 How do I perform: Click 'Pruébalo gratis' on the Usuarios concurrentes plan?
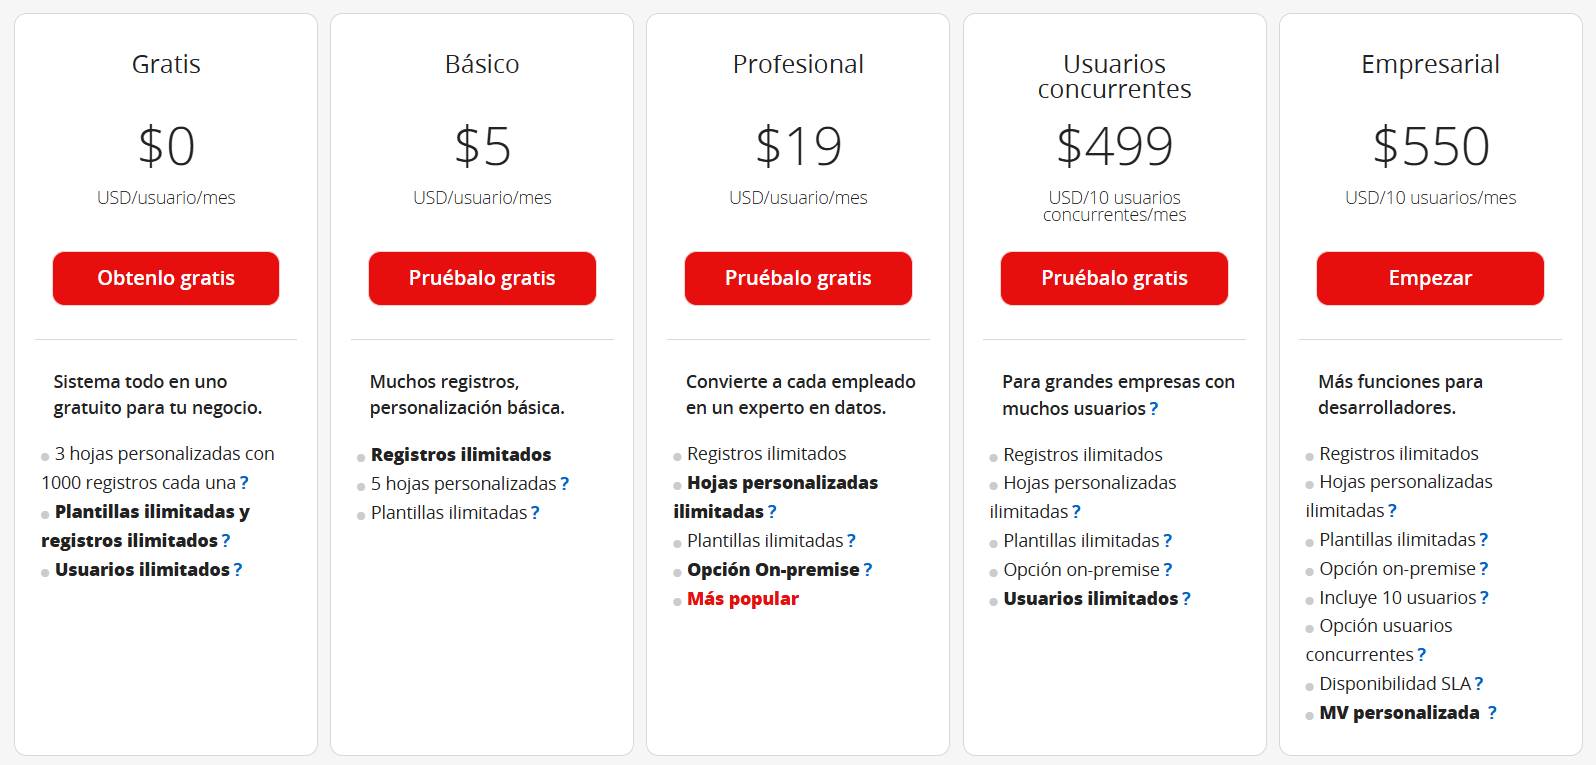(x=1114, y=278)
